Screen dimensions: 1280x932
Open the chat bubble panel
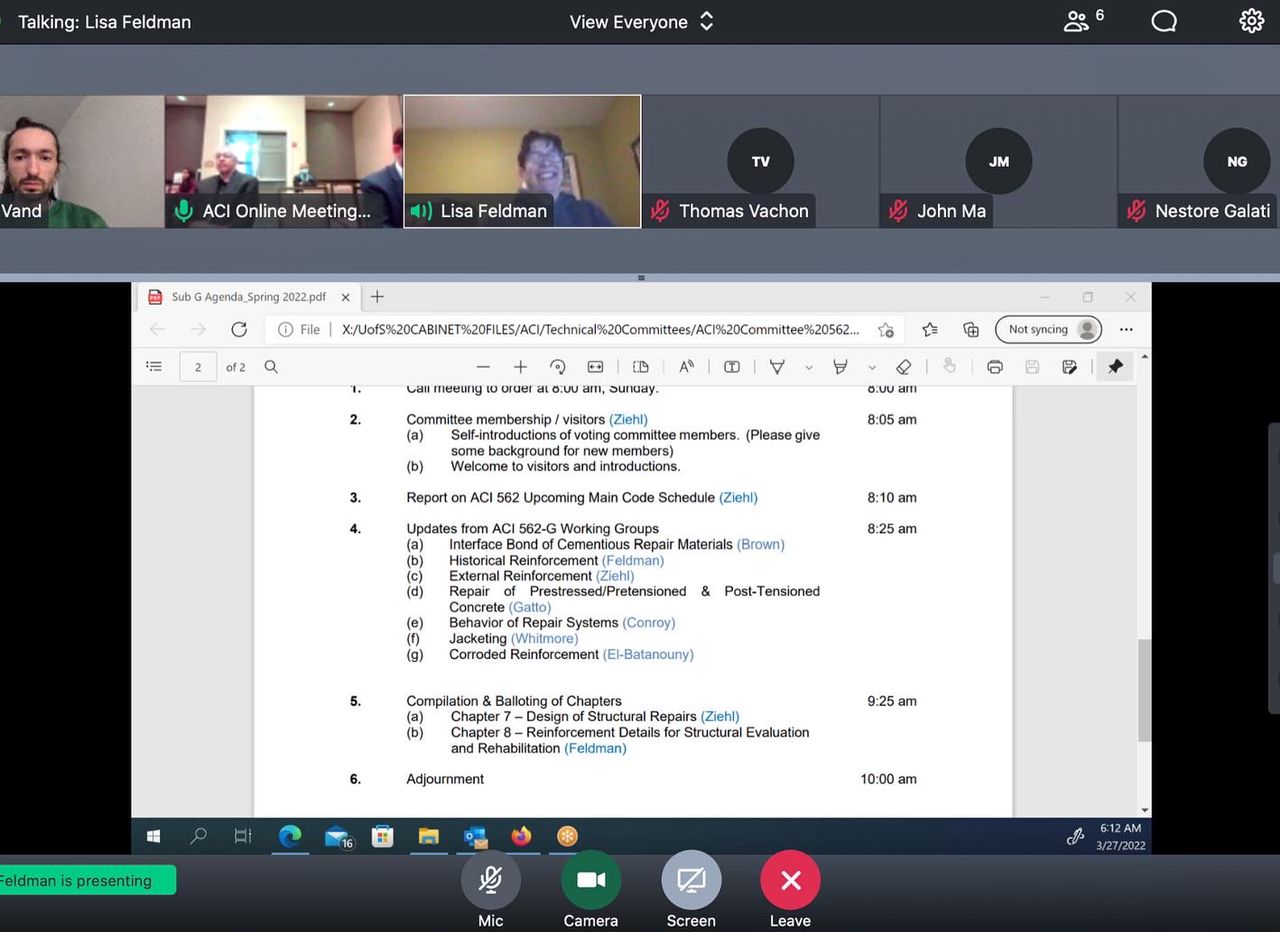pyautogui.click(x=1164, y=21)
